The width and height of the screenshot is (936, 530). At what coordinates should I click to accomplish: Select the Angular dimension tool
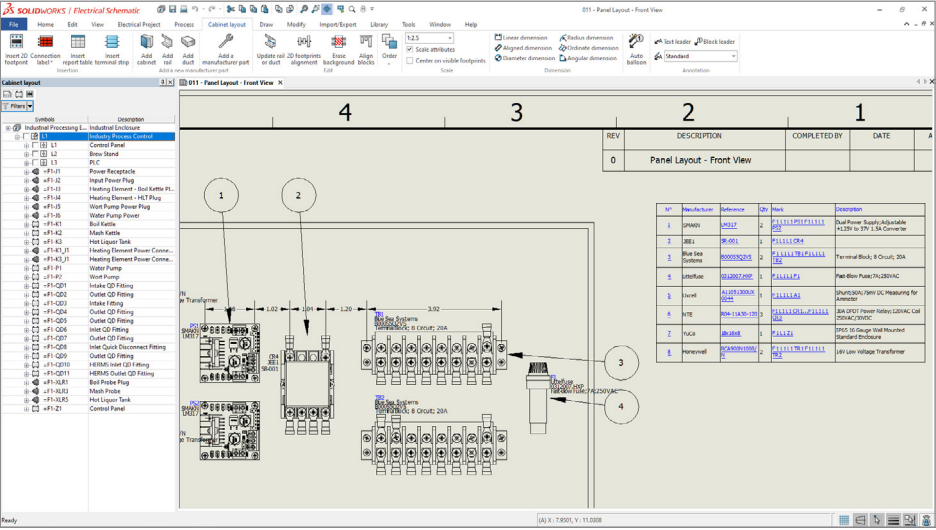[x=588, y=58]
